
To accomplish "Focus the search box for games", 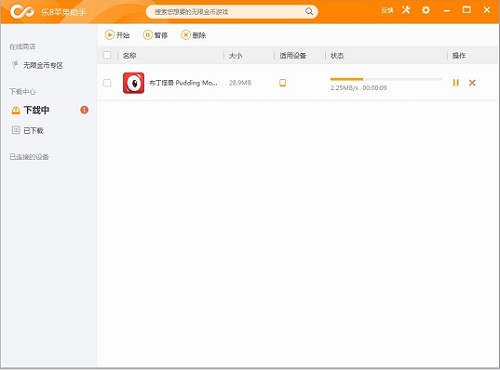I will [x=232, y=12].
